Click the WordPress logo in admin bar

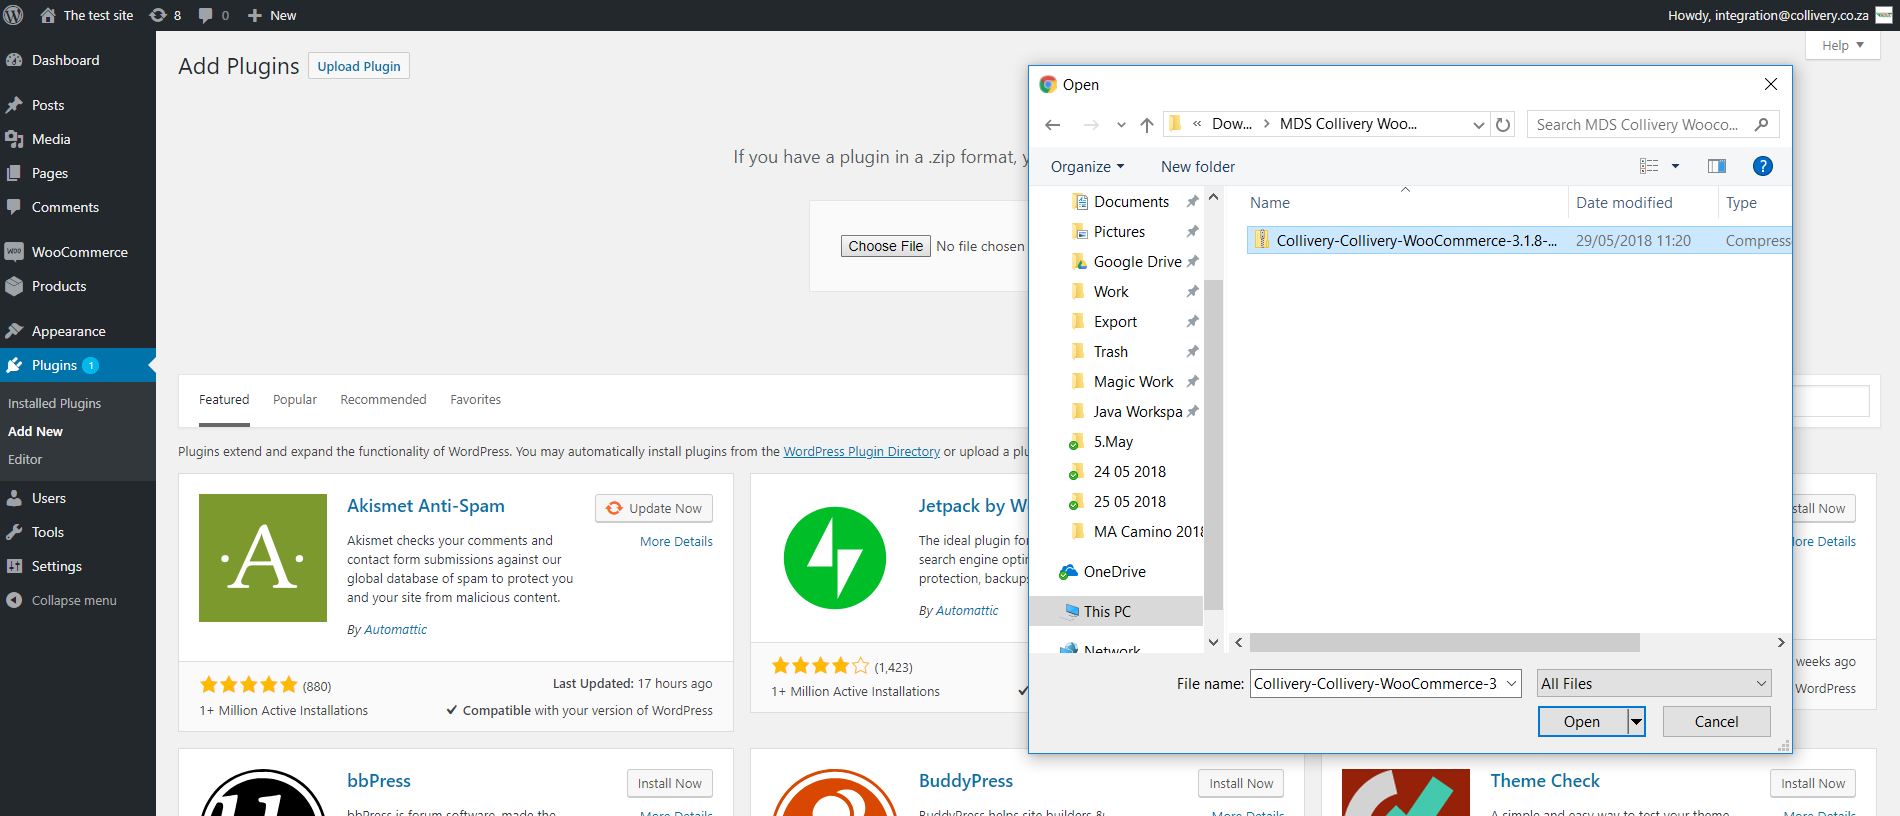point(14,15)
